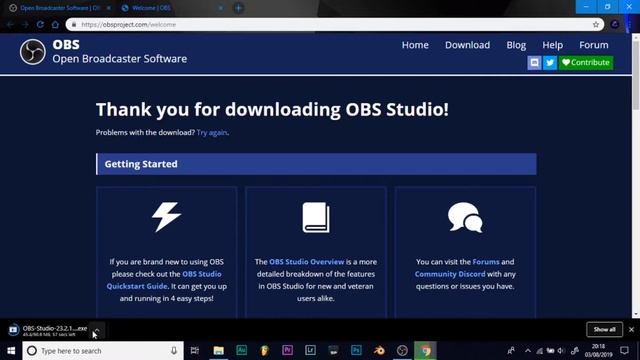Open the Action Center notifications icon

pyautogui.click(x=624, y=351)
